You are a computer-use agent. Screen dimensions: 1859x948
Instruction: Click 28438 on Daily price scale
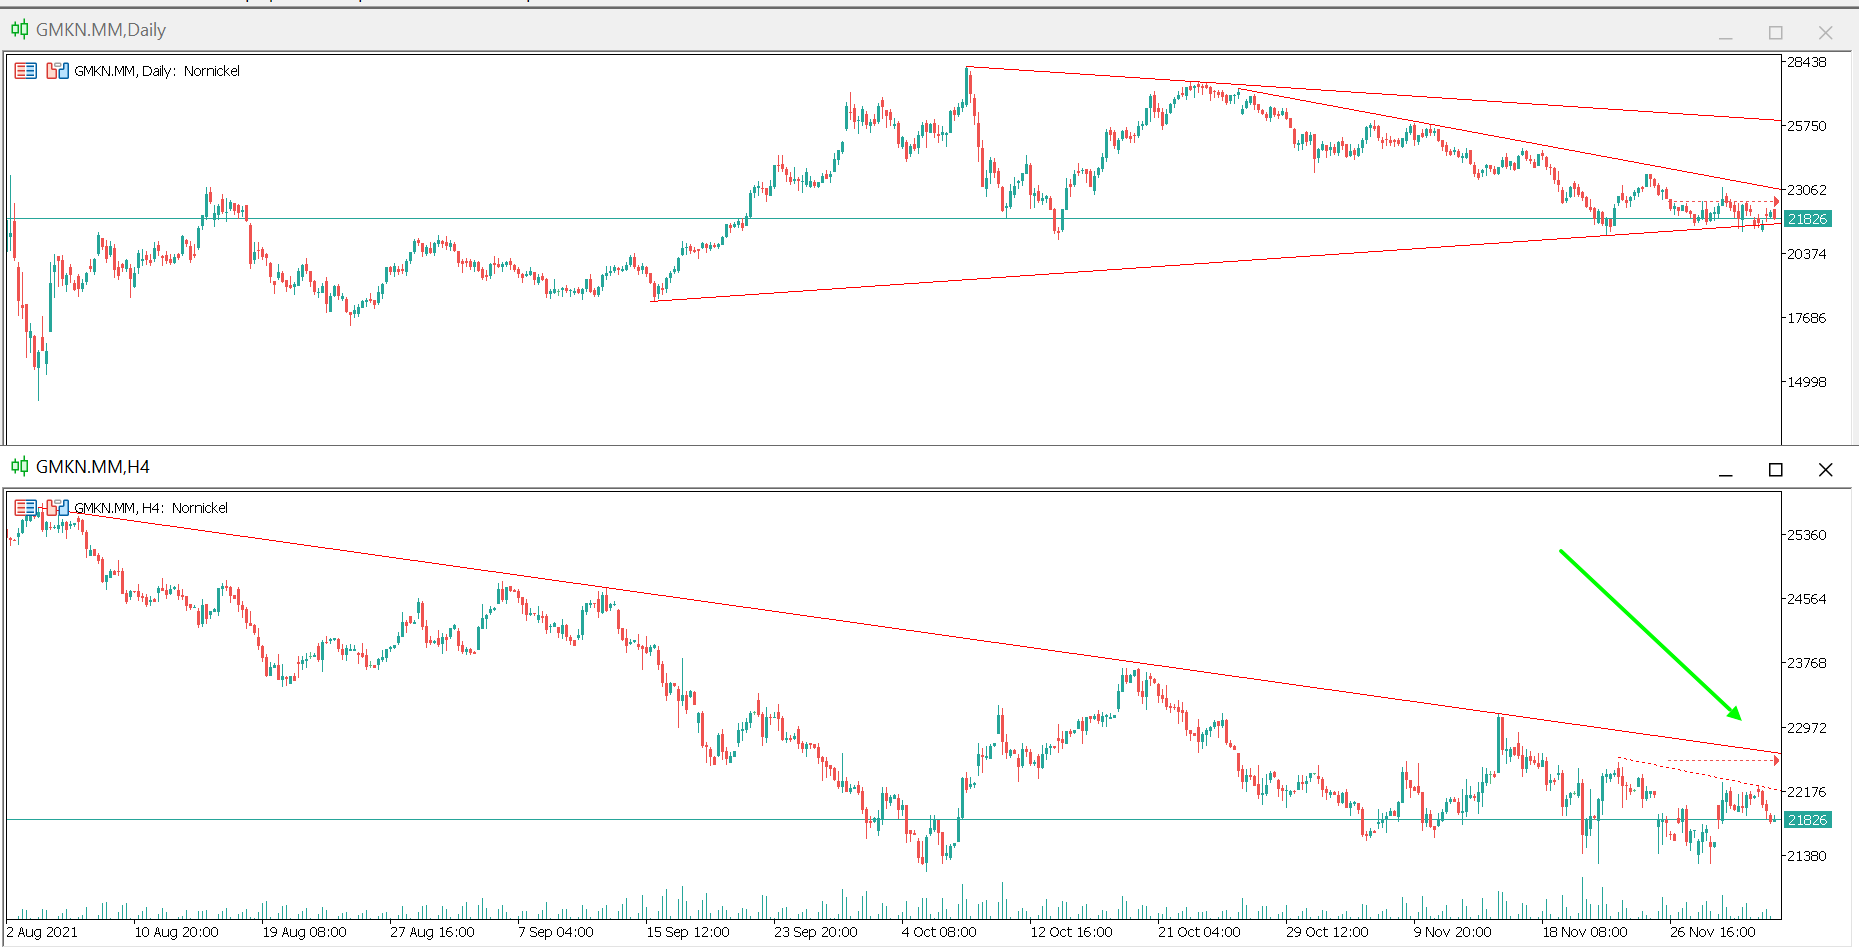click(x=1807, y=62)
